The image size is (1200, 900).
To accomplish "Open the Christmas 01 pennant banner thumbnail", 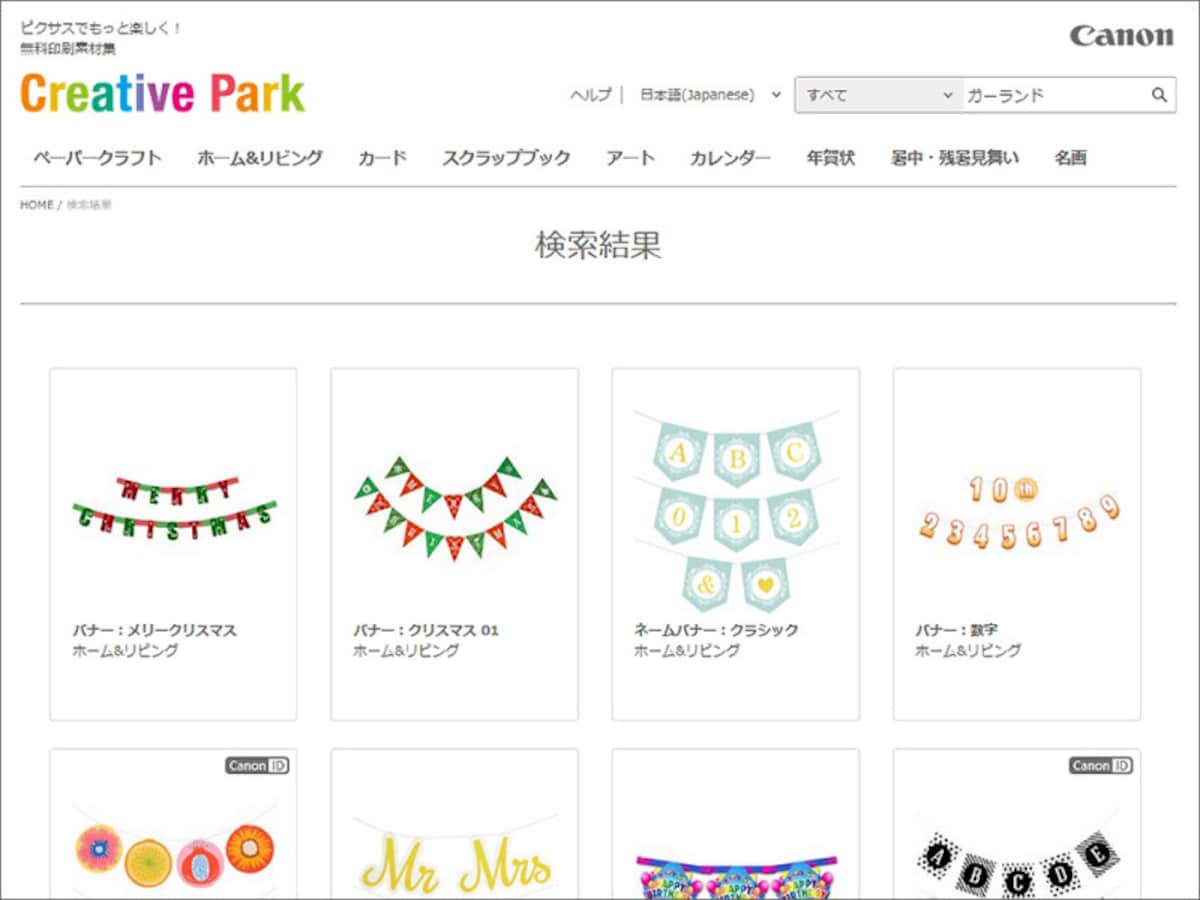I will tap(455, 507).
